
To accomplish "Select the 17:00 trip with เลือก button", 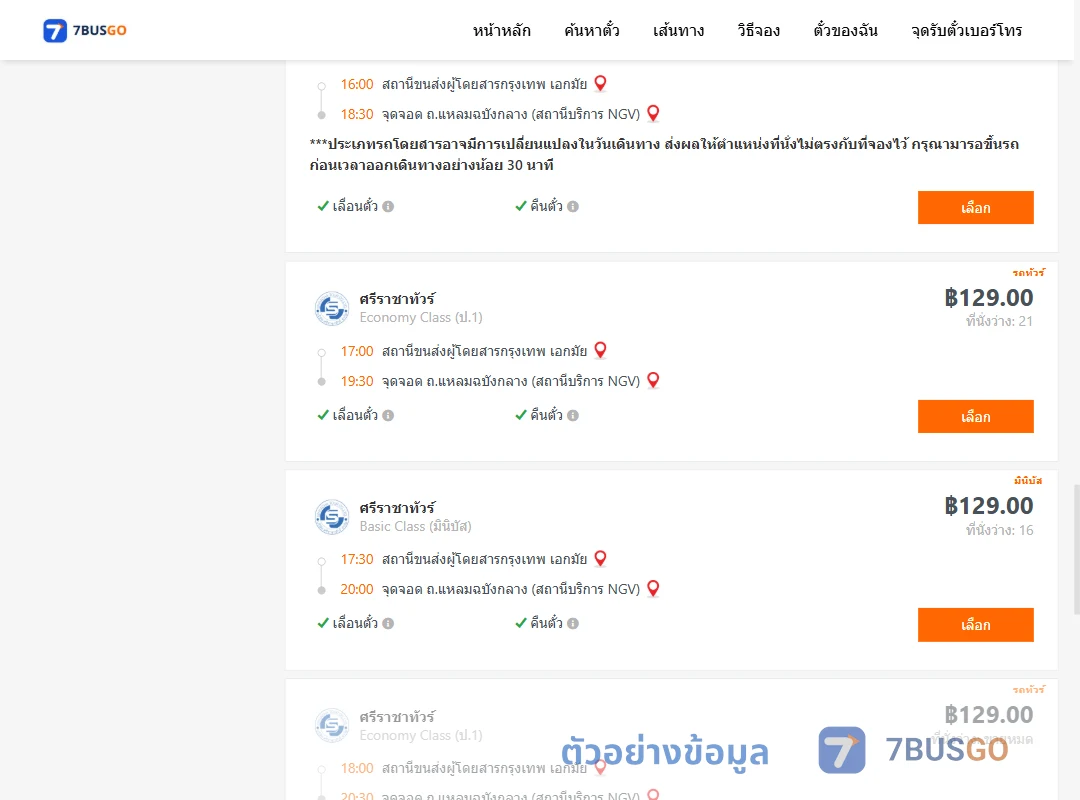I will [x=975, y=416].
